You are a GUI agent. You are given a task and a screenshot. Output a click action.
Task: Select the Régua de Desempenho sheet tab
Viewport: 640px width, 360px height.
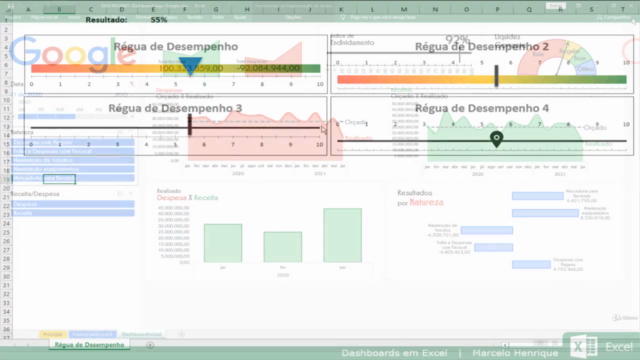click(x=89, y=345)
